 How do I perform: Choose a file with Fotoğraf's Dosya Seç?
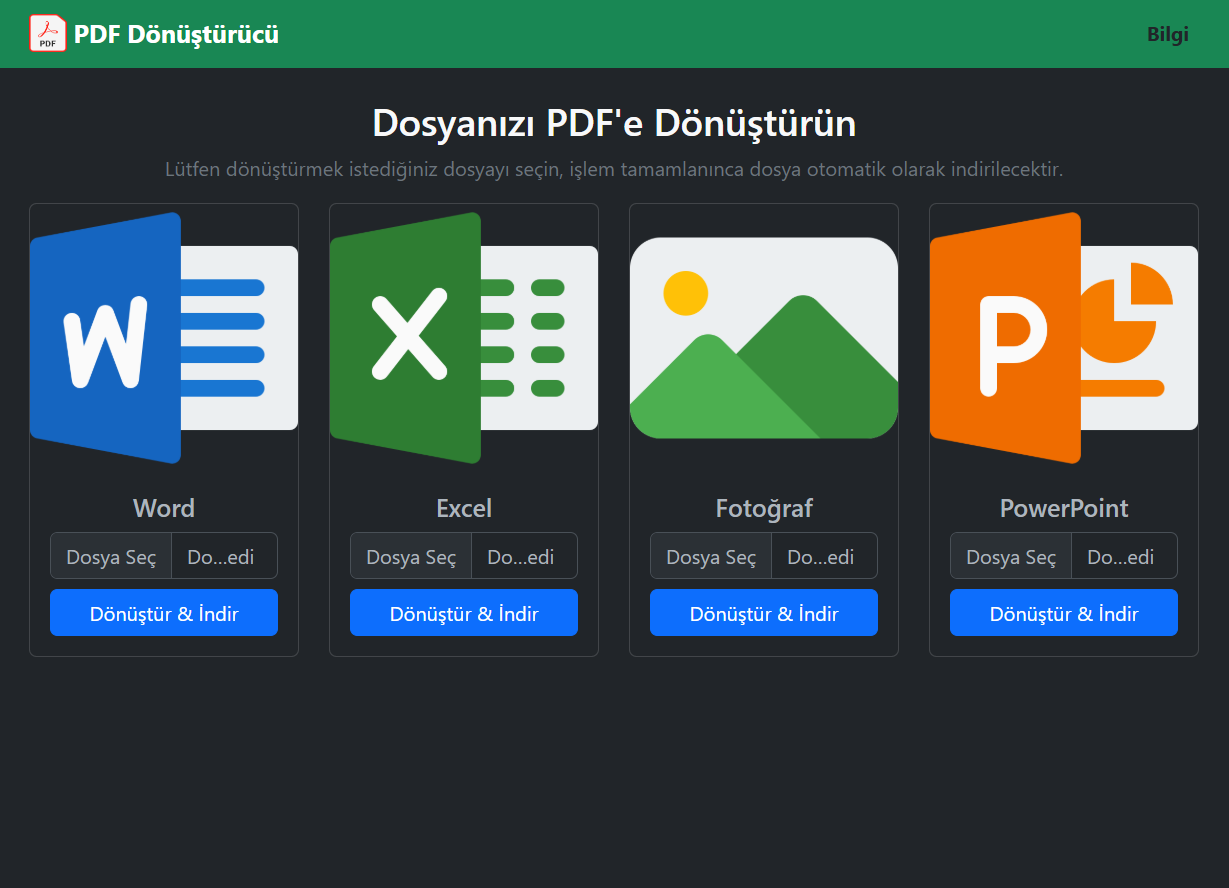[x=711, y=556]
